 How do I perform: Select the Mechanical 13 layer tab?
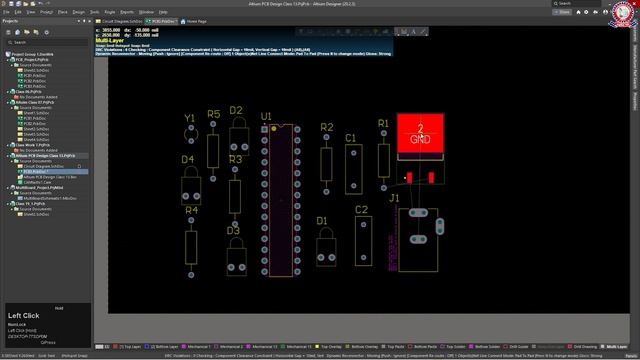pyautogui.click(x=262, y=347)
